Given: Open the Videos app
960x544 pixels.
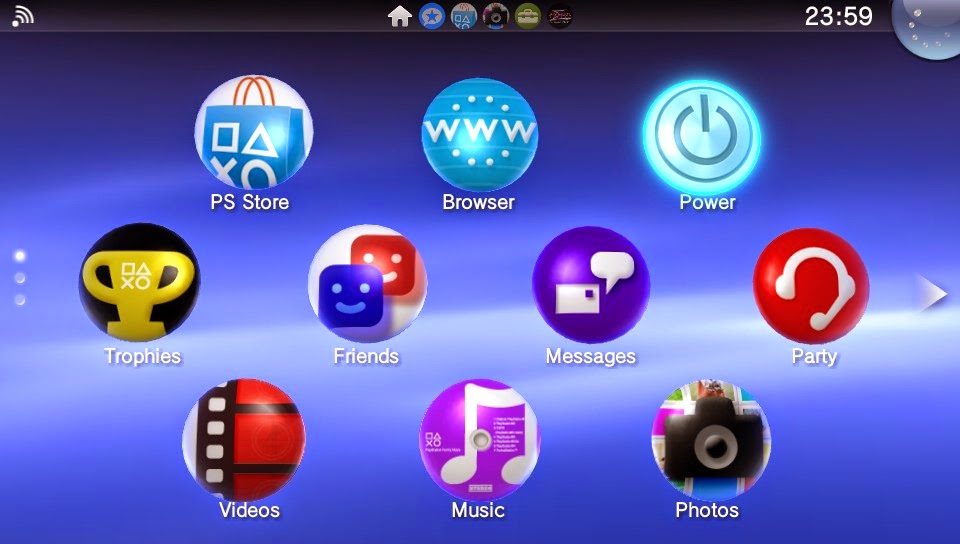Looking at the screenshot, I should point(244,439).
